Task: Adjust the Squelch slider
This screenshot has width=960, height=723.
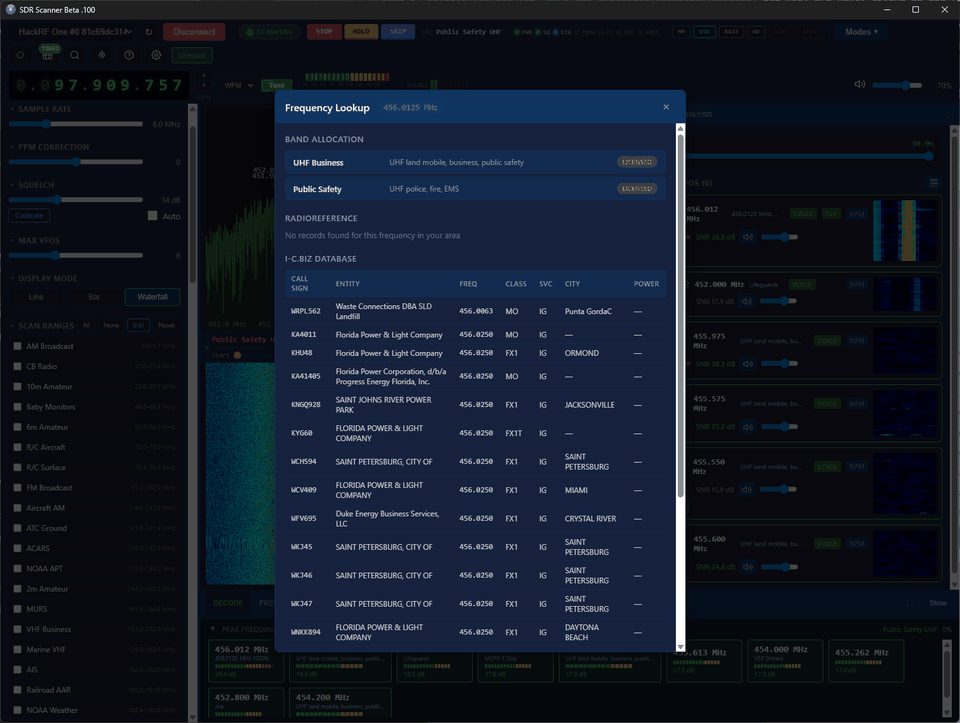Action: 75,200
